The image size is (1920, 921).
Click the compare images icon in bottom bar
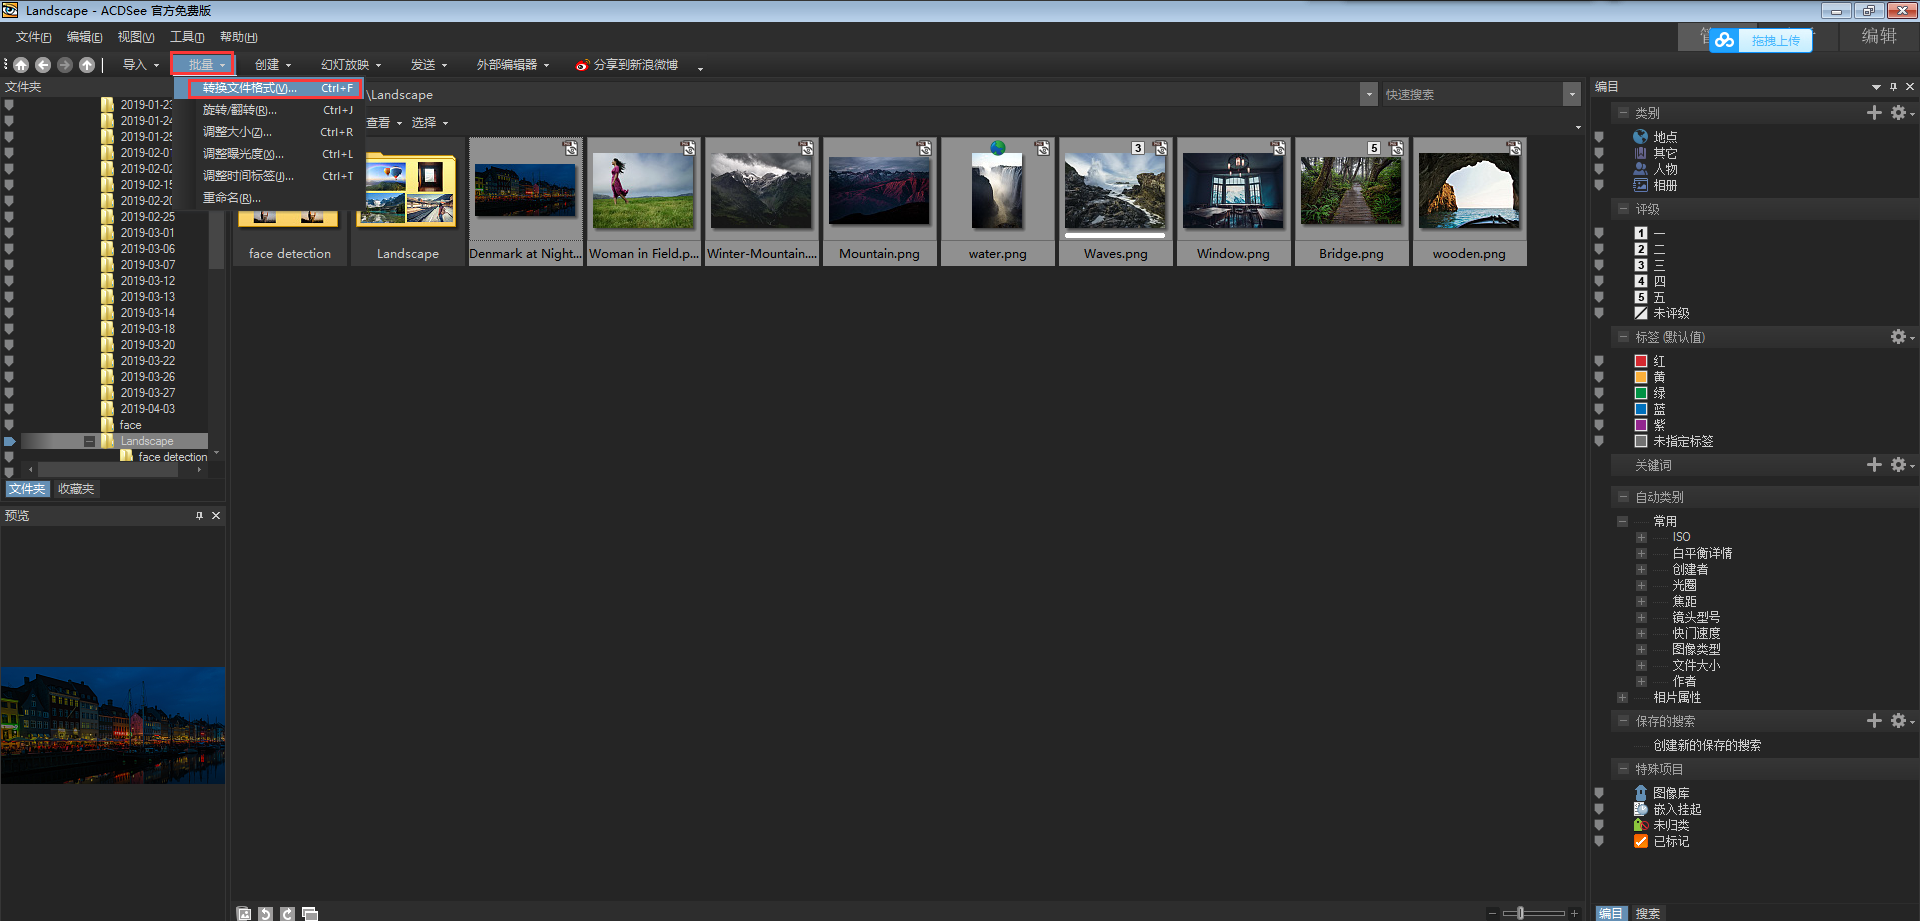310,913
